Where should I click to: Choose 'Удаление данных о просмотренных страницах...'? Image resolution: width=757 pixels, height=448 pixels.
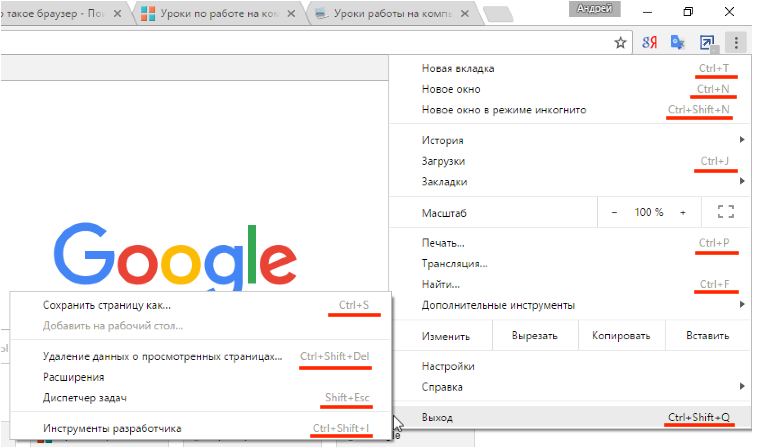(x=200, y=357)
